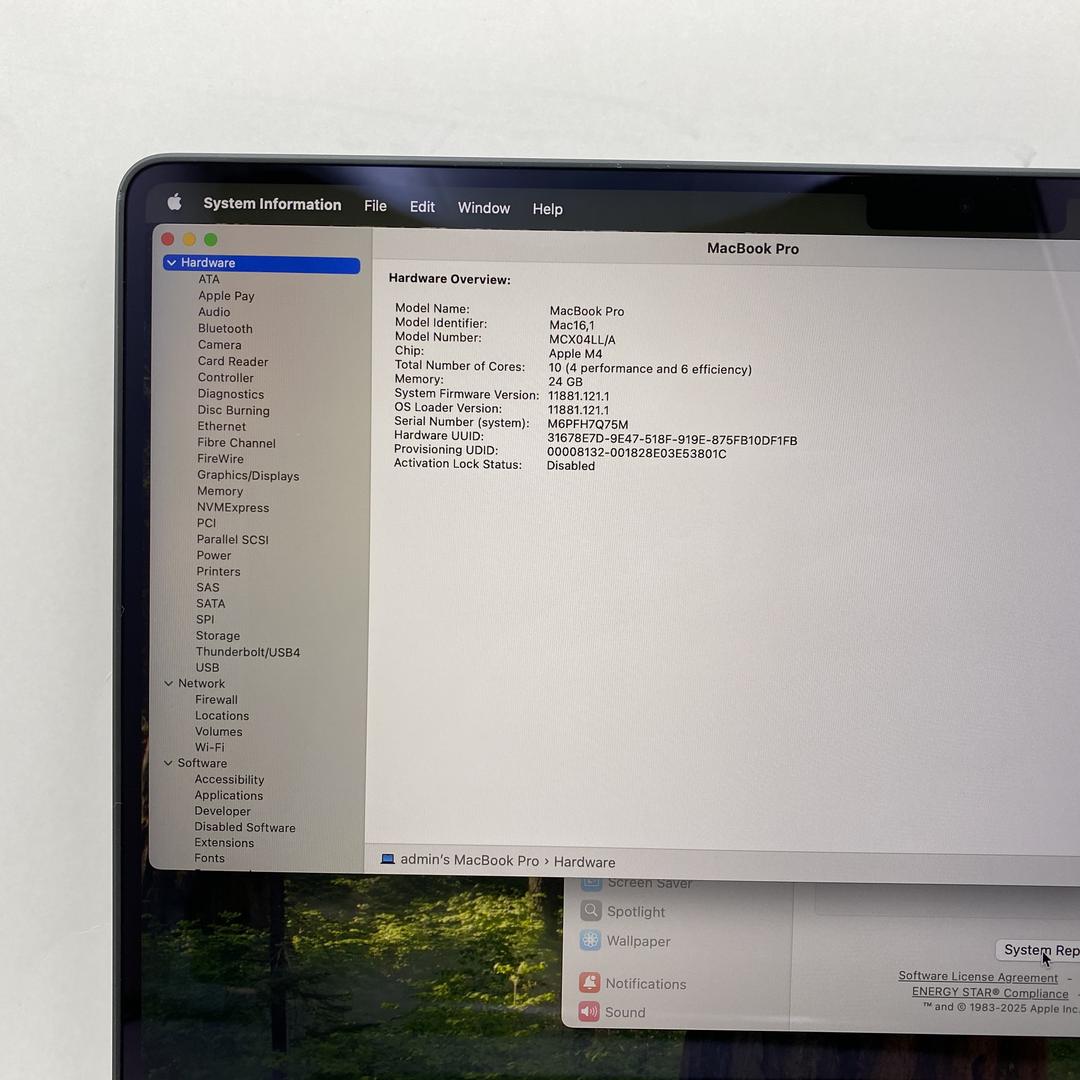Select PCI in the sidebar
This screenshot has width=1080, height=1080.
[x=206, y=523]
